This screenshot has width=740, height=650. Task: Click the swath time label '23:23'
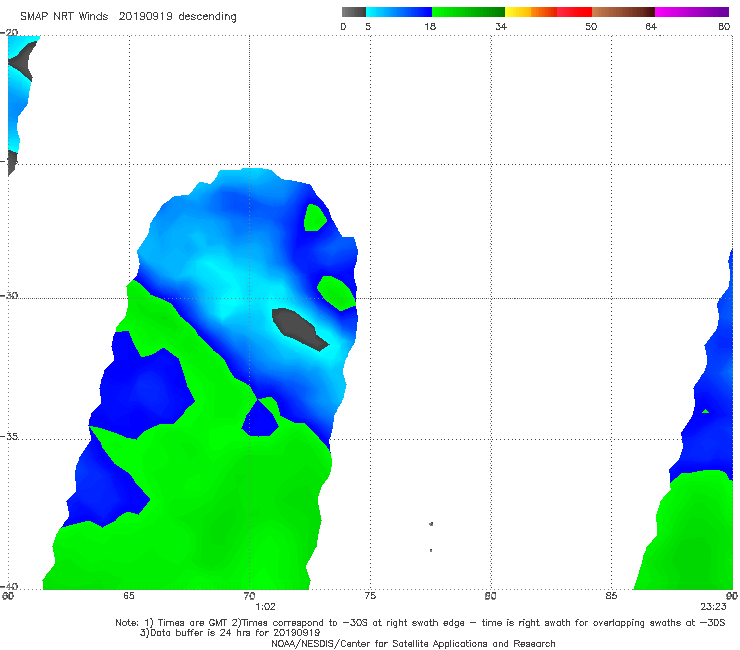point(713,607)
